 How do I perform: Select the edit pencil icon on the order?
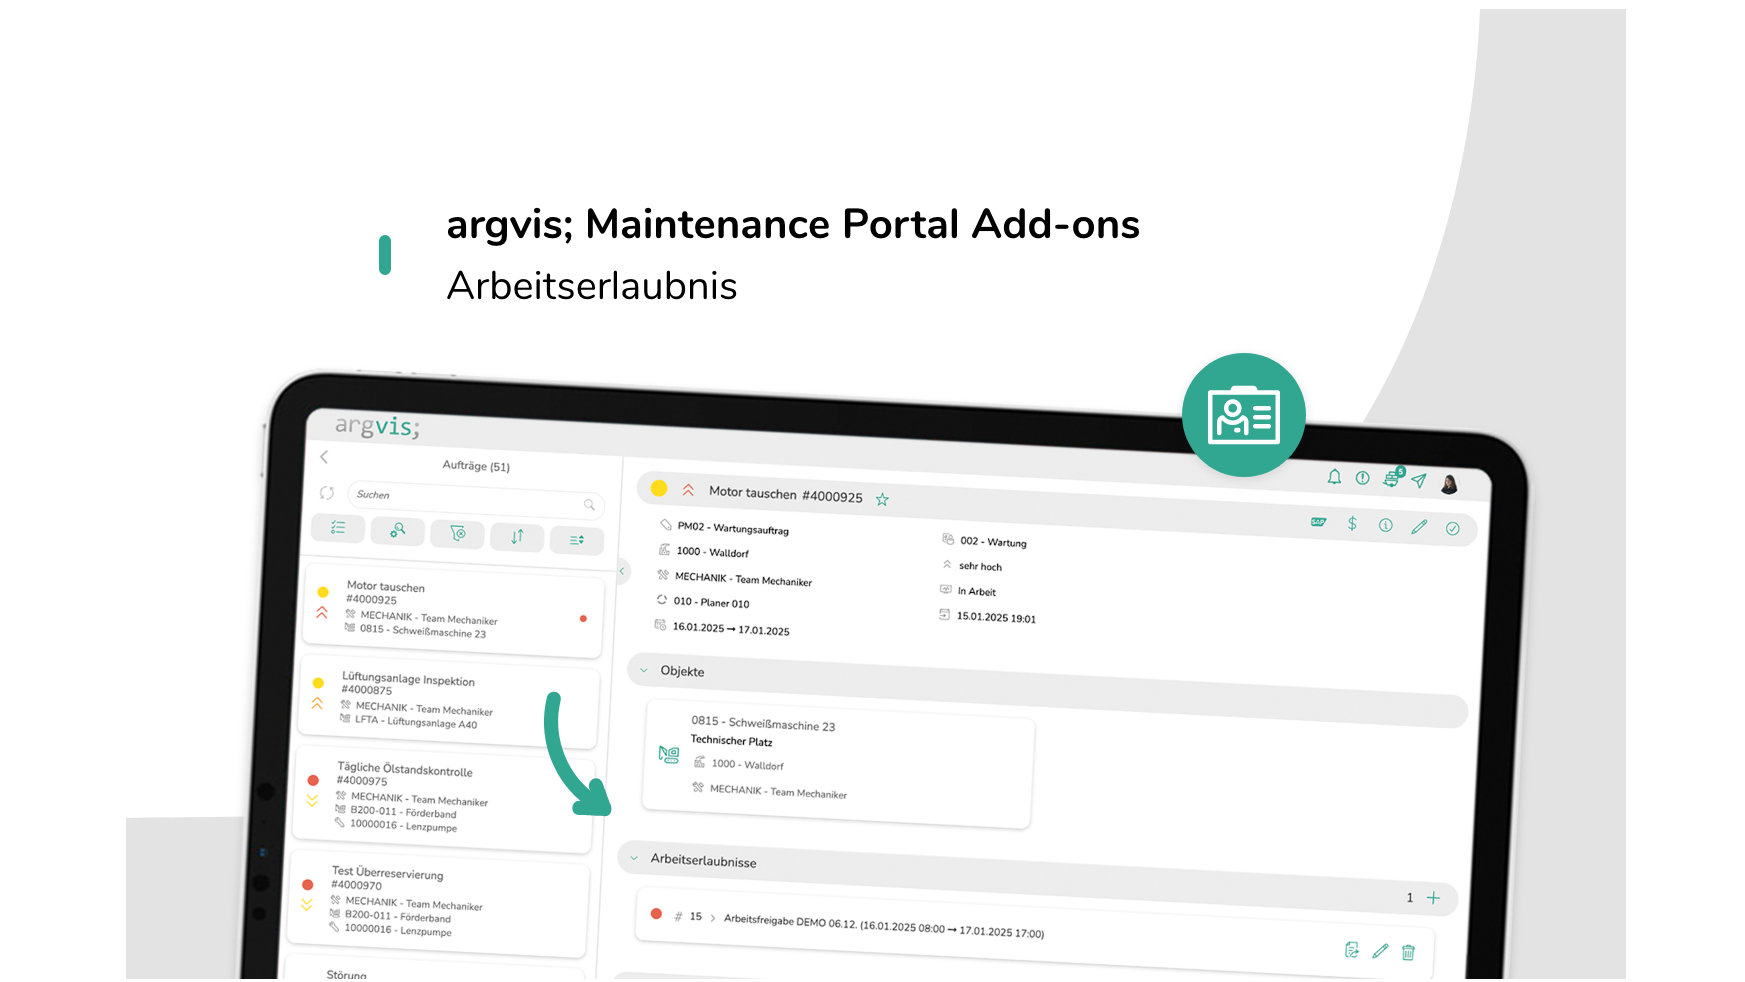[1419, 527]
